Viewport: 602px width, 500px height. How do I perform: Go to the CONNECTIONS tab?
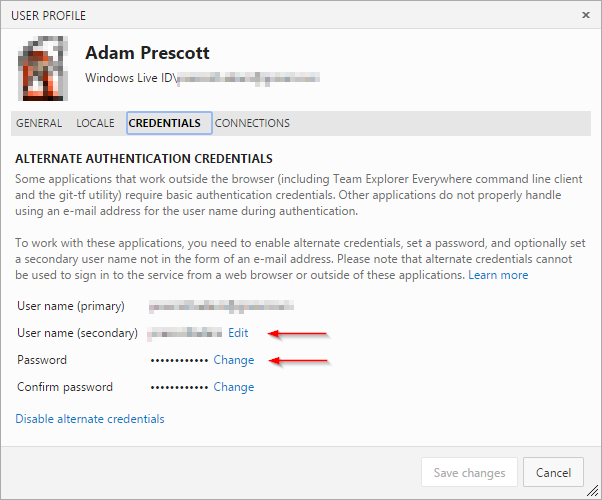click(x=253, y=124)
